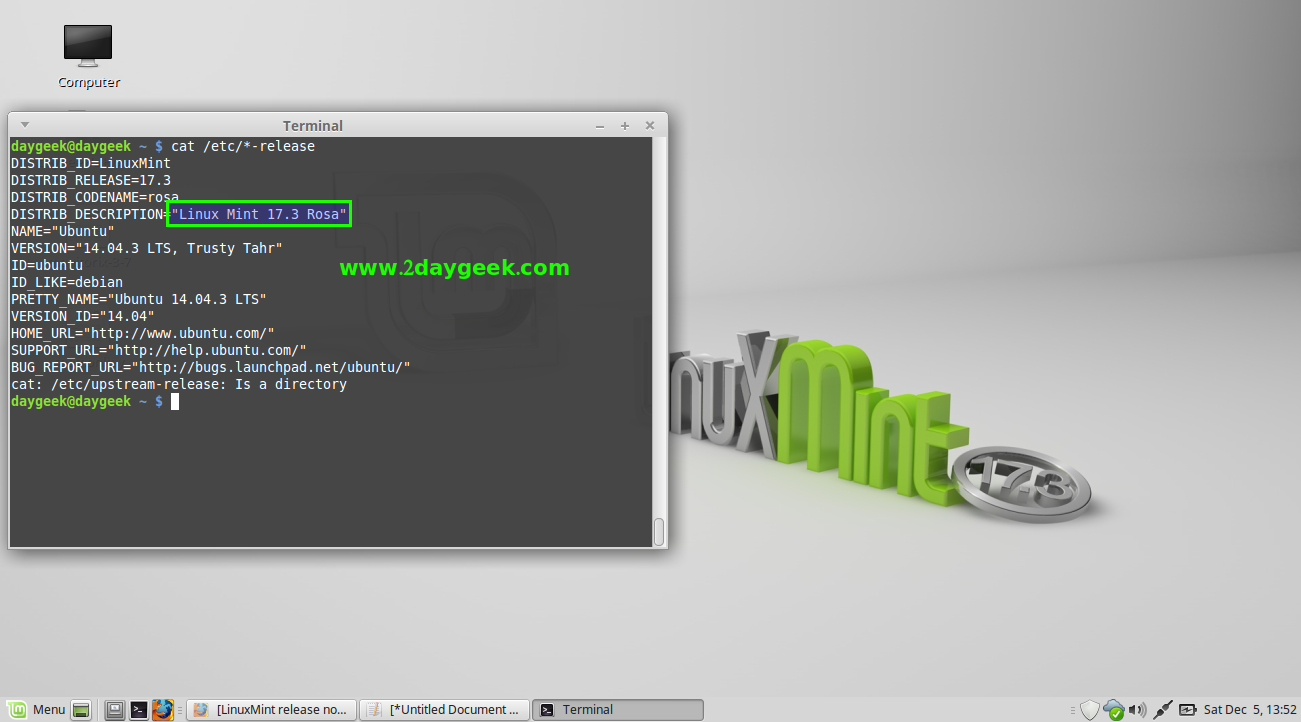Click the network connection tray icon
Image resolution: width=1301 pixels, height=722 pixels.
(x=1162, y=710)
